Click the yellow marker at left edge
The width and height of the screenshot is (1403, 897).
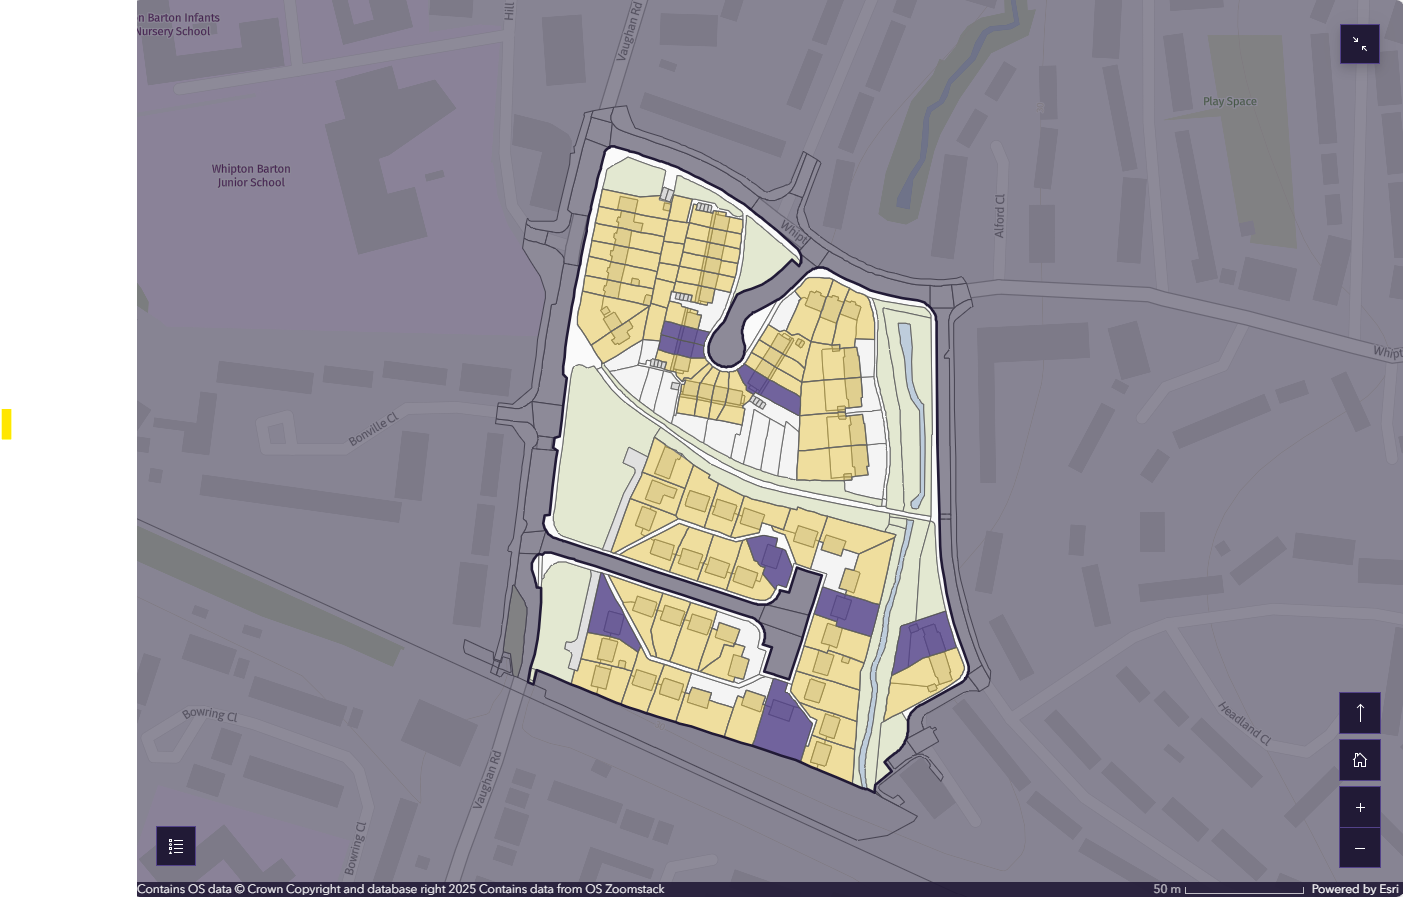tap(6, 424)
